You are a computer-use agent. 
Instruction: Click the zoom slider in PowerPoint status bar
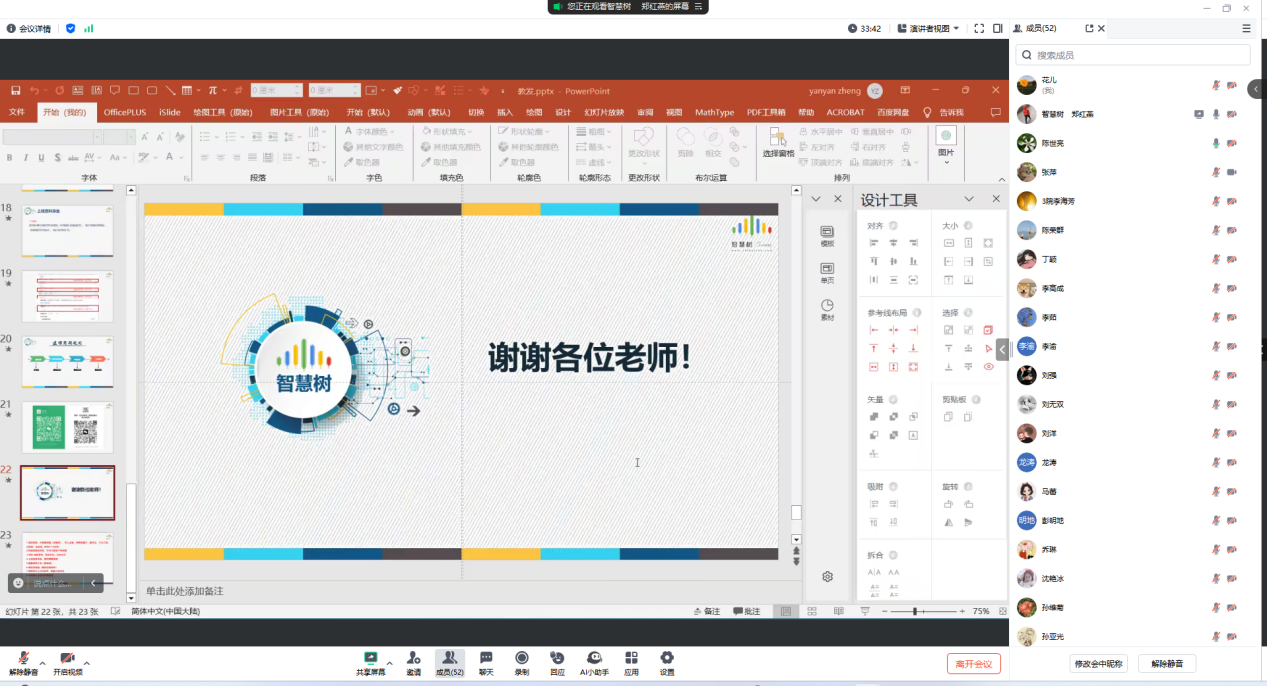click(915, 611)
